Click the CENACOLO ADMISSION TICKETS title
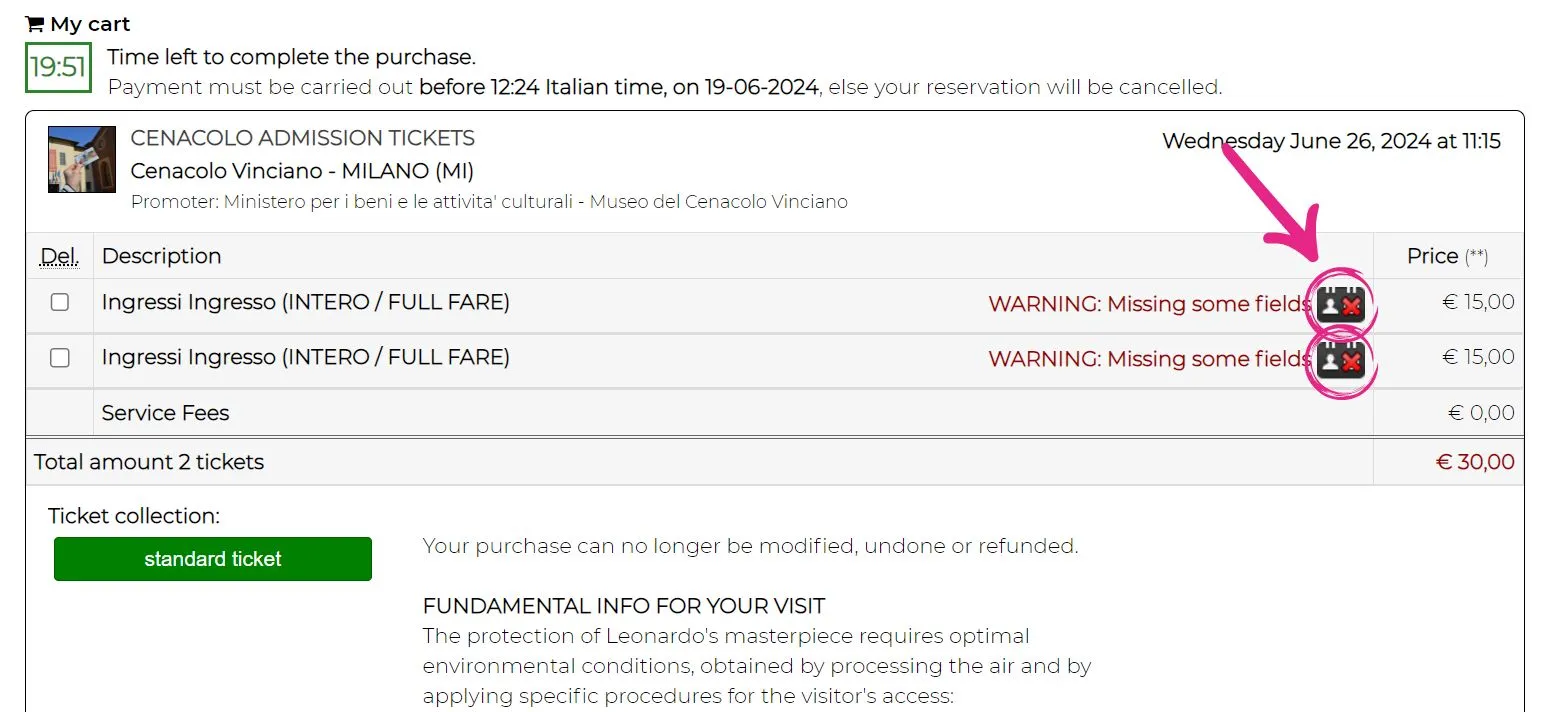 click(302, 138)
